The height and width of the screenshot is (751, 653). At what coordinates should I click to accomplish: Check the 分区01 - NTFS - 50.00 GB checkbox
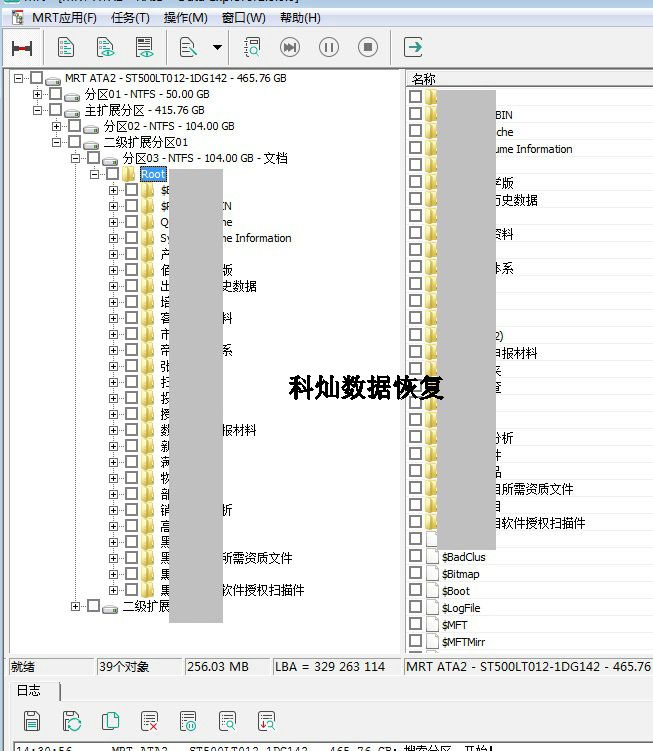[x=56, y=93]
